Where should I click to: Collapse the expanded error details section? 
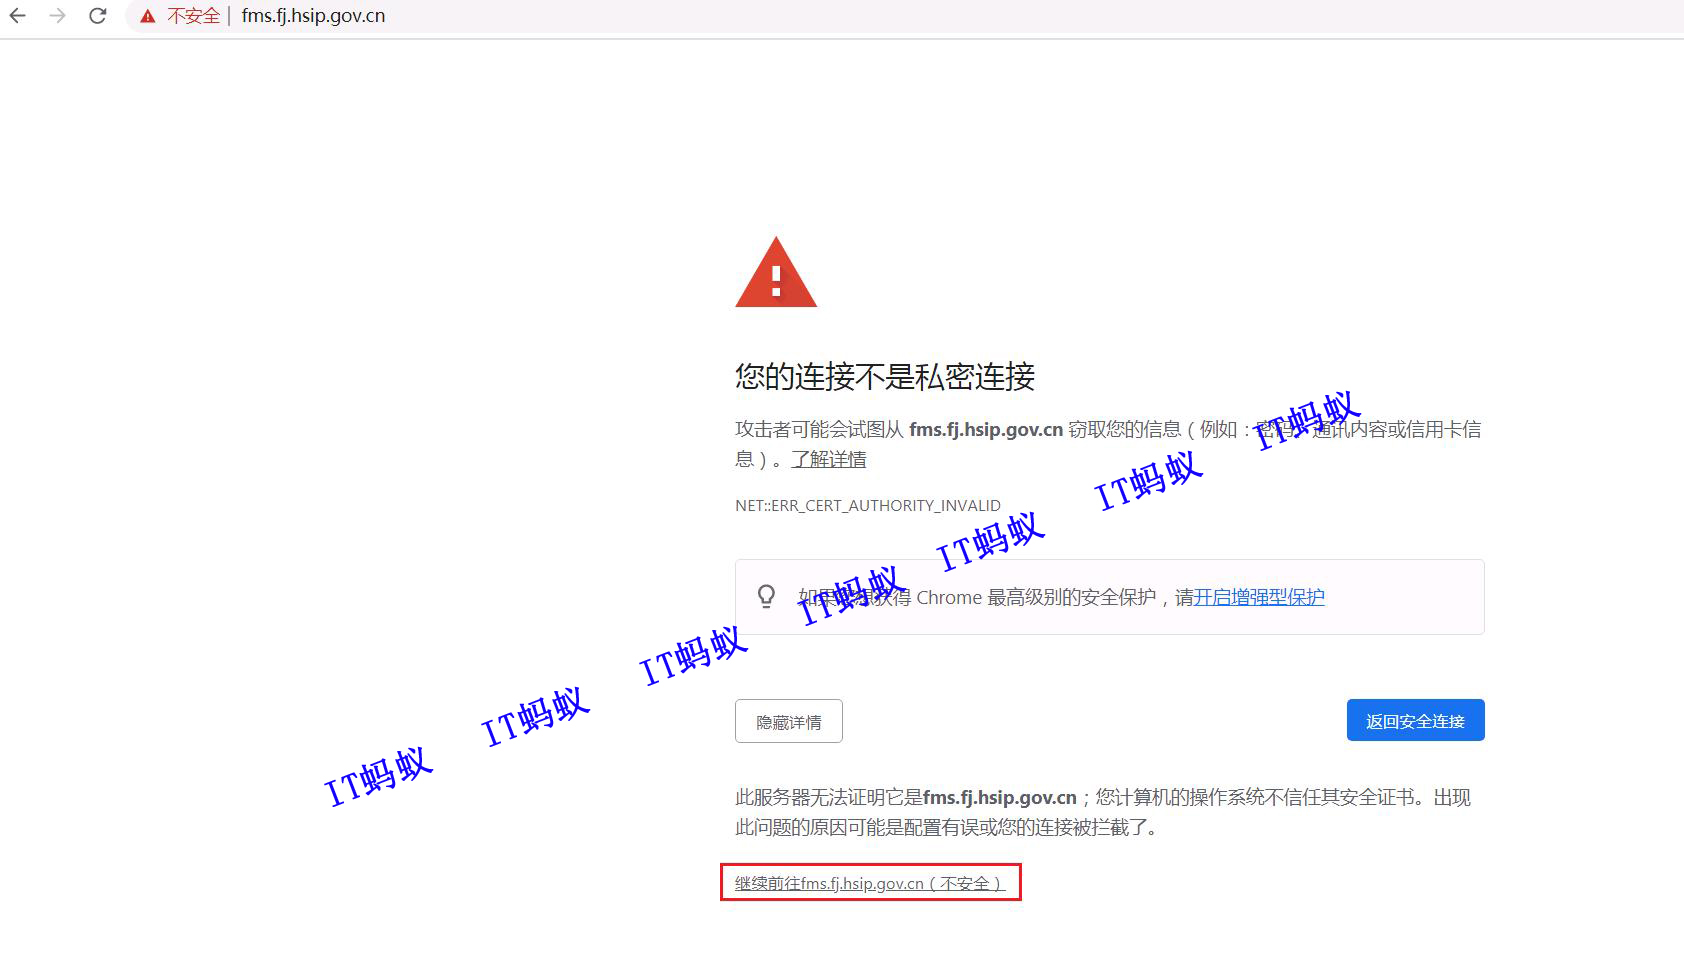click(788, 720)
